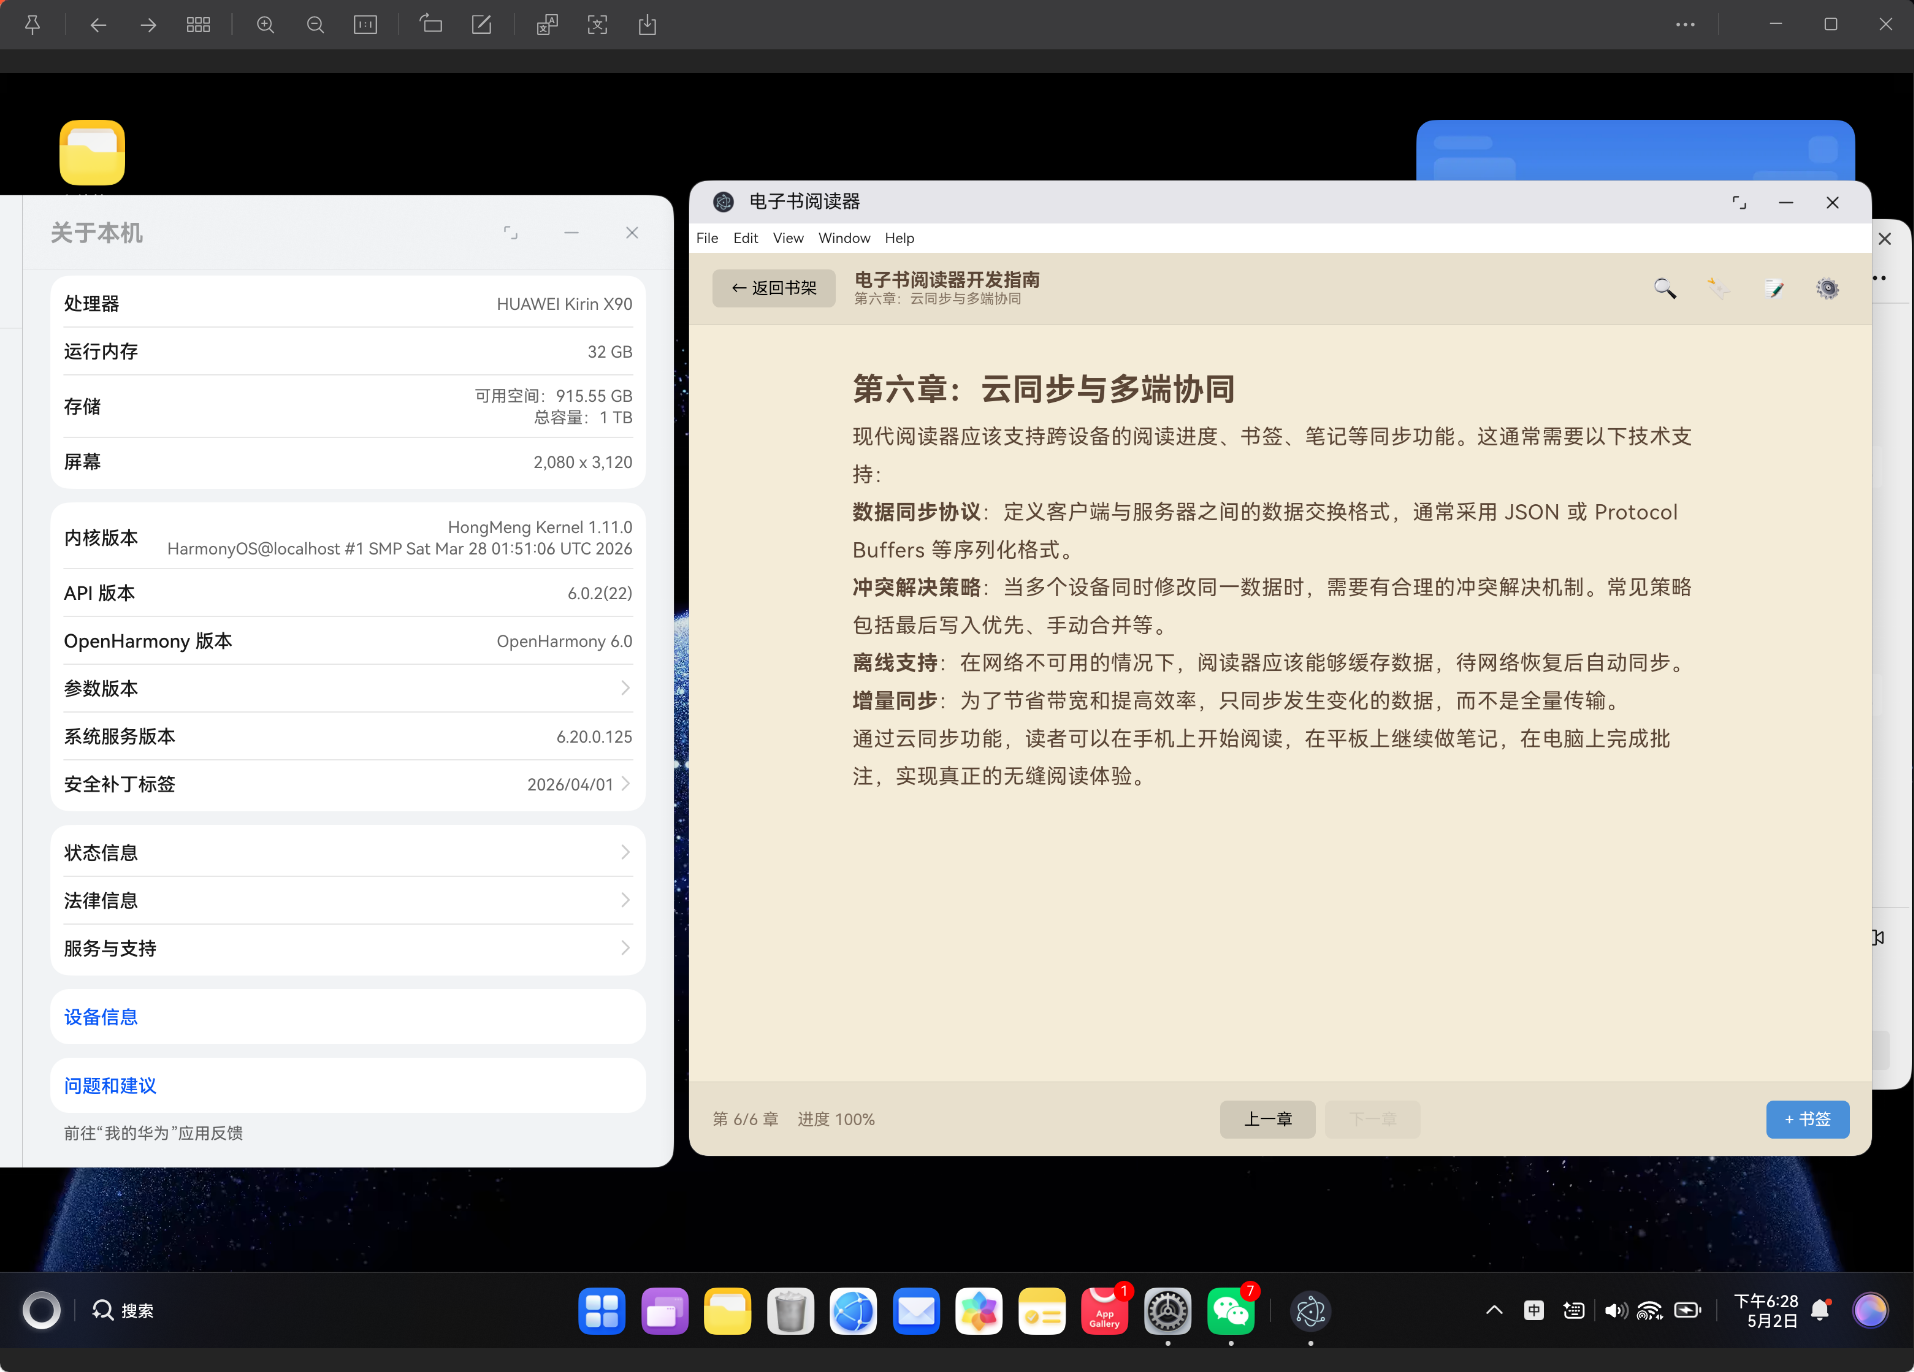Click the dock 搜索 search field

(x=123, y=1310)
